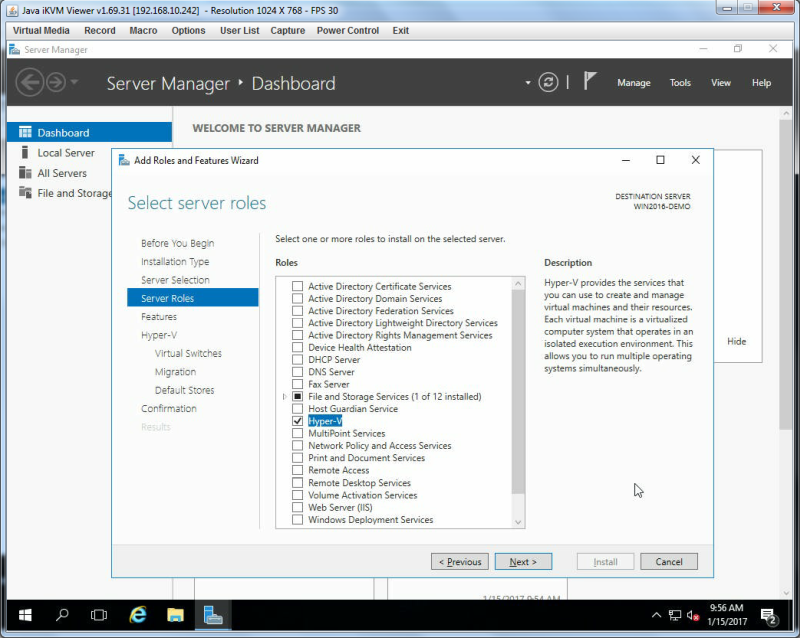Open the View menu in Server Manager

coord(721,83)
